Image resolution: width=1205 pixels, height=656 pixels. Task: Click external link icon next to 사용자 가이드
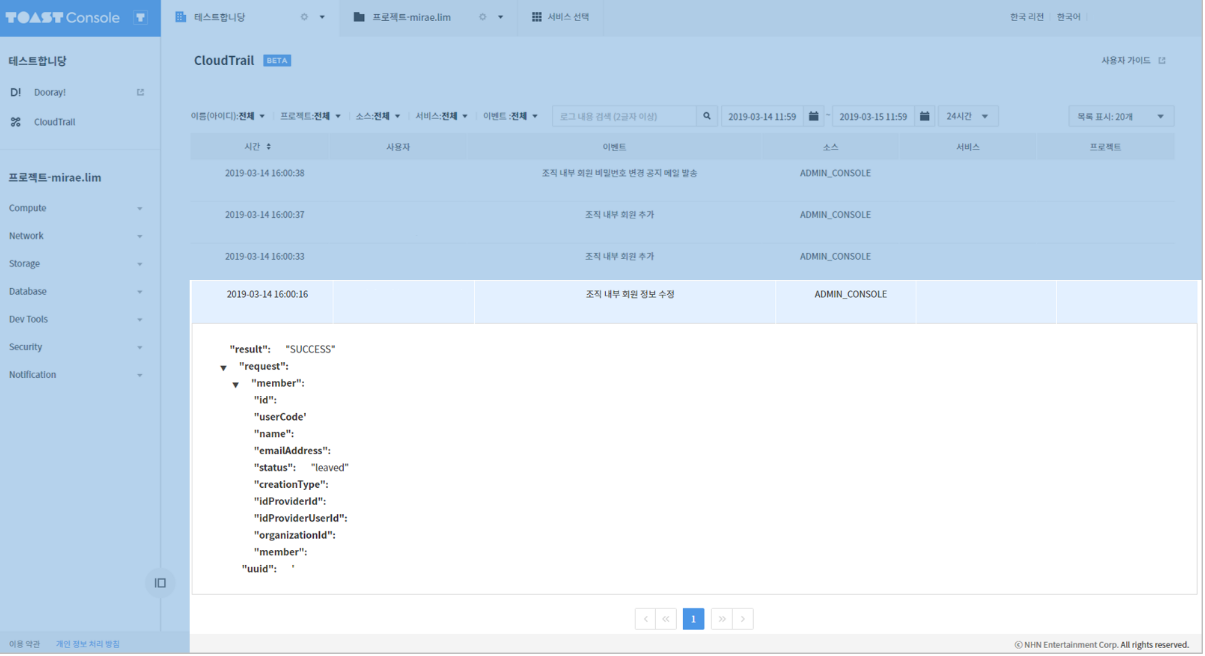(x=1162, y=61)
